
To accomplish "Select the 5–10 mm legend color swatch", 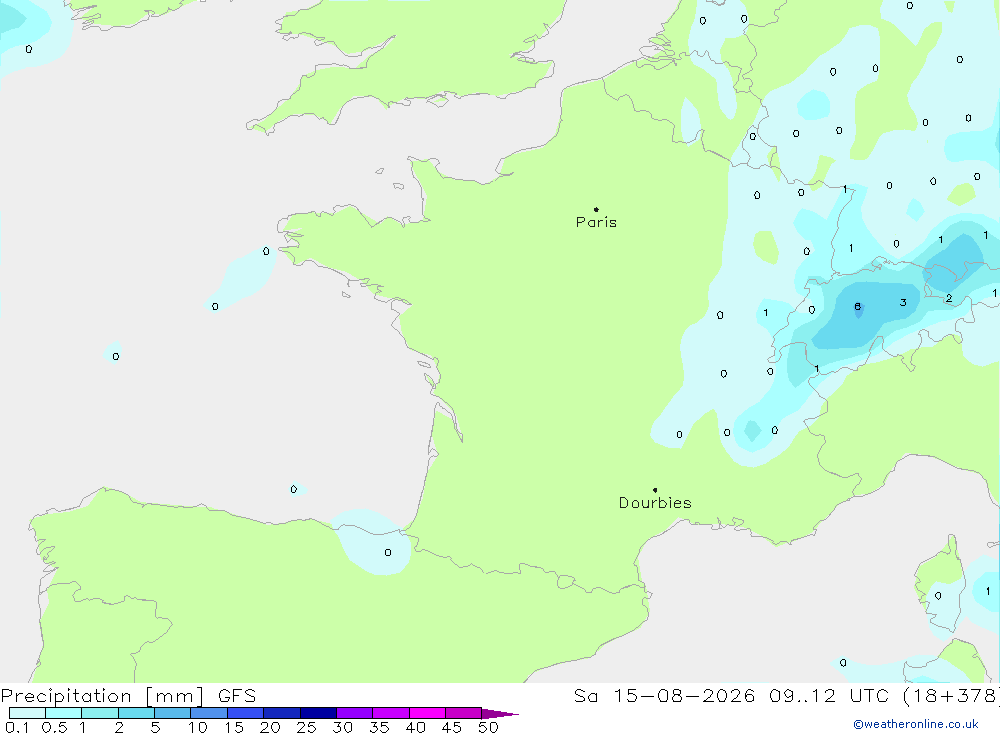I will click(173, 713).
